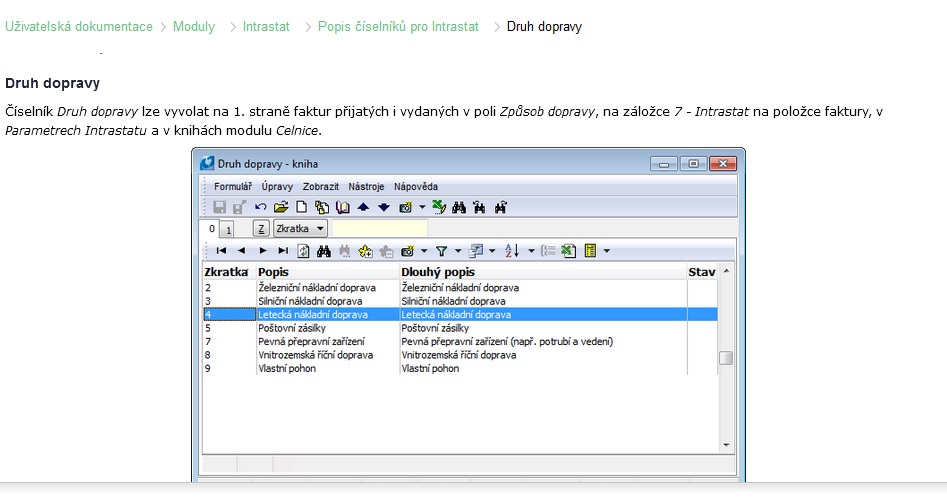The image size is (947, 499).
Task: Click the blue down arrow icon
Action: [x=384, y=207]
